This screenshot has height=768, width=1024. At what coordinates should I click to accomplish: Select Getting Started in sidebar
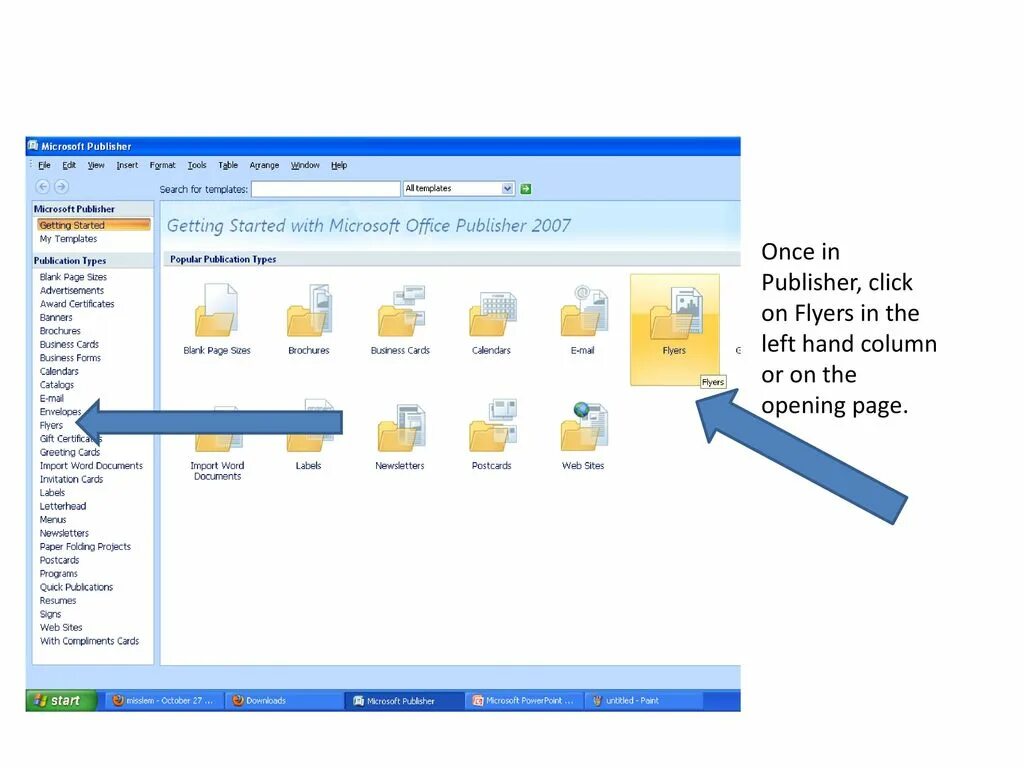(93, 225)
